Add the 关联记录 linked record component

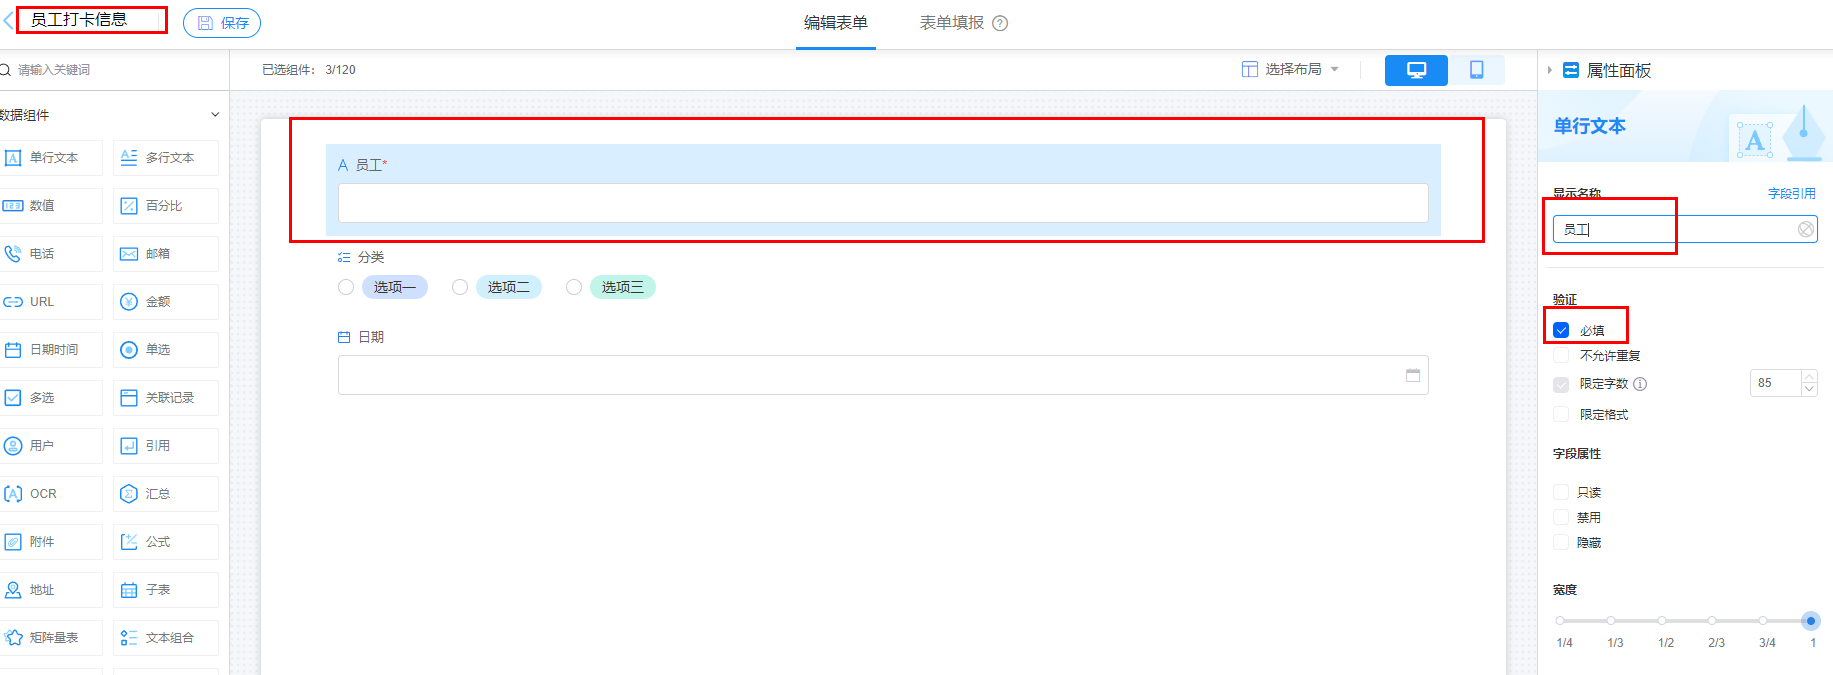pyautogui.click(x=166, y=398)
